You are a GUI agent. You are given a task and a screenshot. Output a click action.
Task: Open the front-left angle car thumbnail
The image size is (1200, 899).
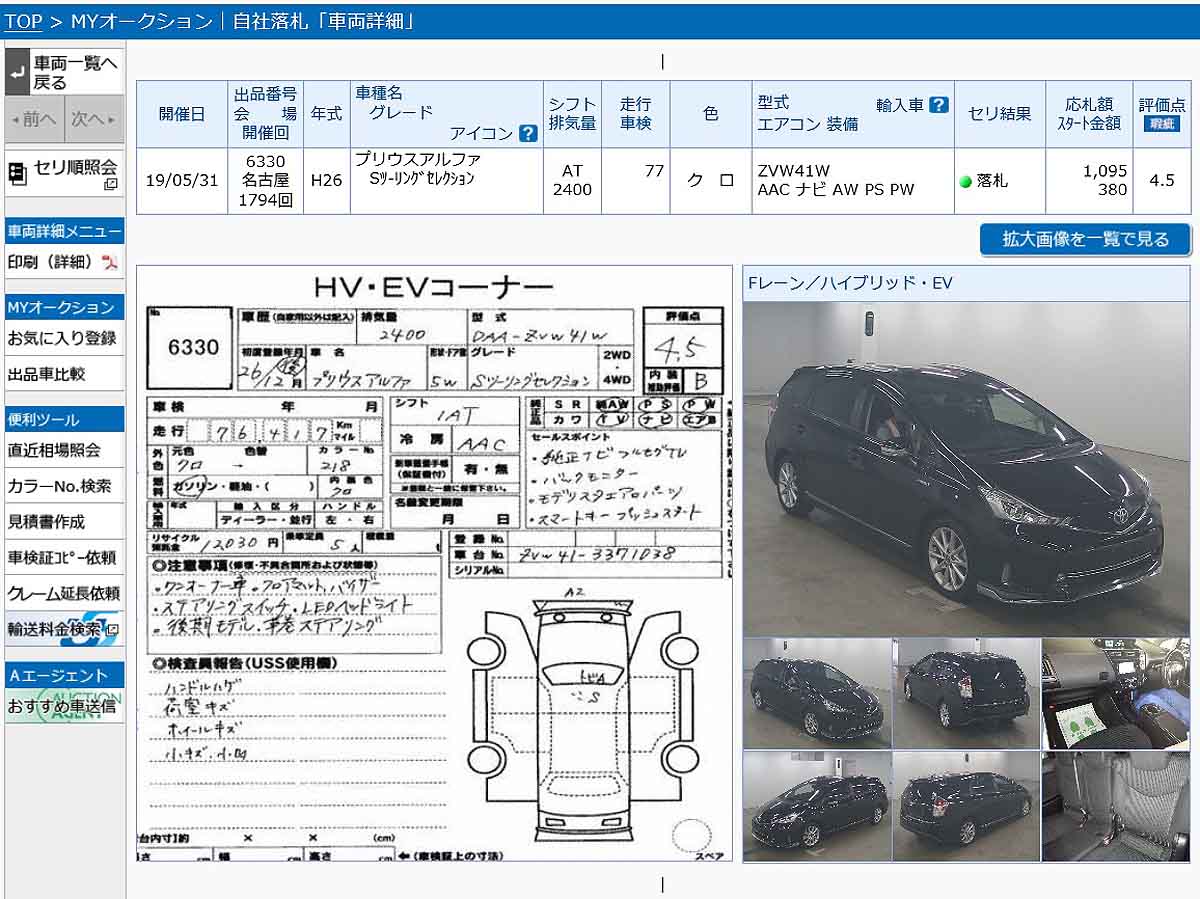coord(817,693)
